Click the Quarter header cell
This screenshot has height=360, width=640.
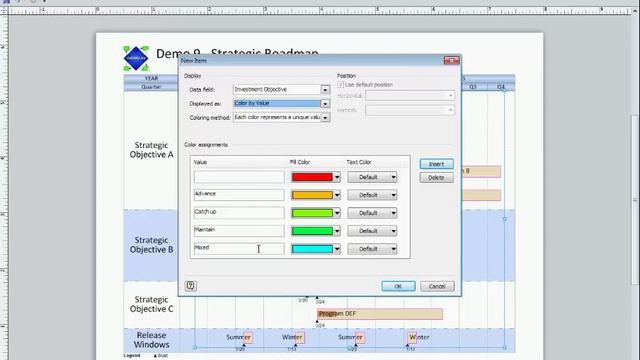coord(151,87)
